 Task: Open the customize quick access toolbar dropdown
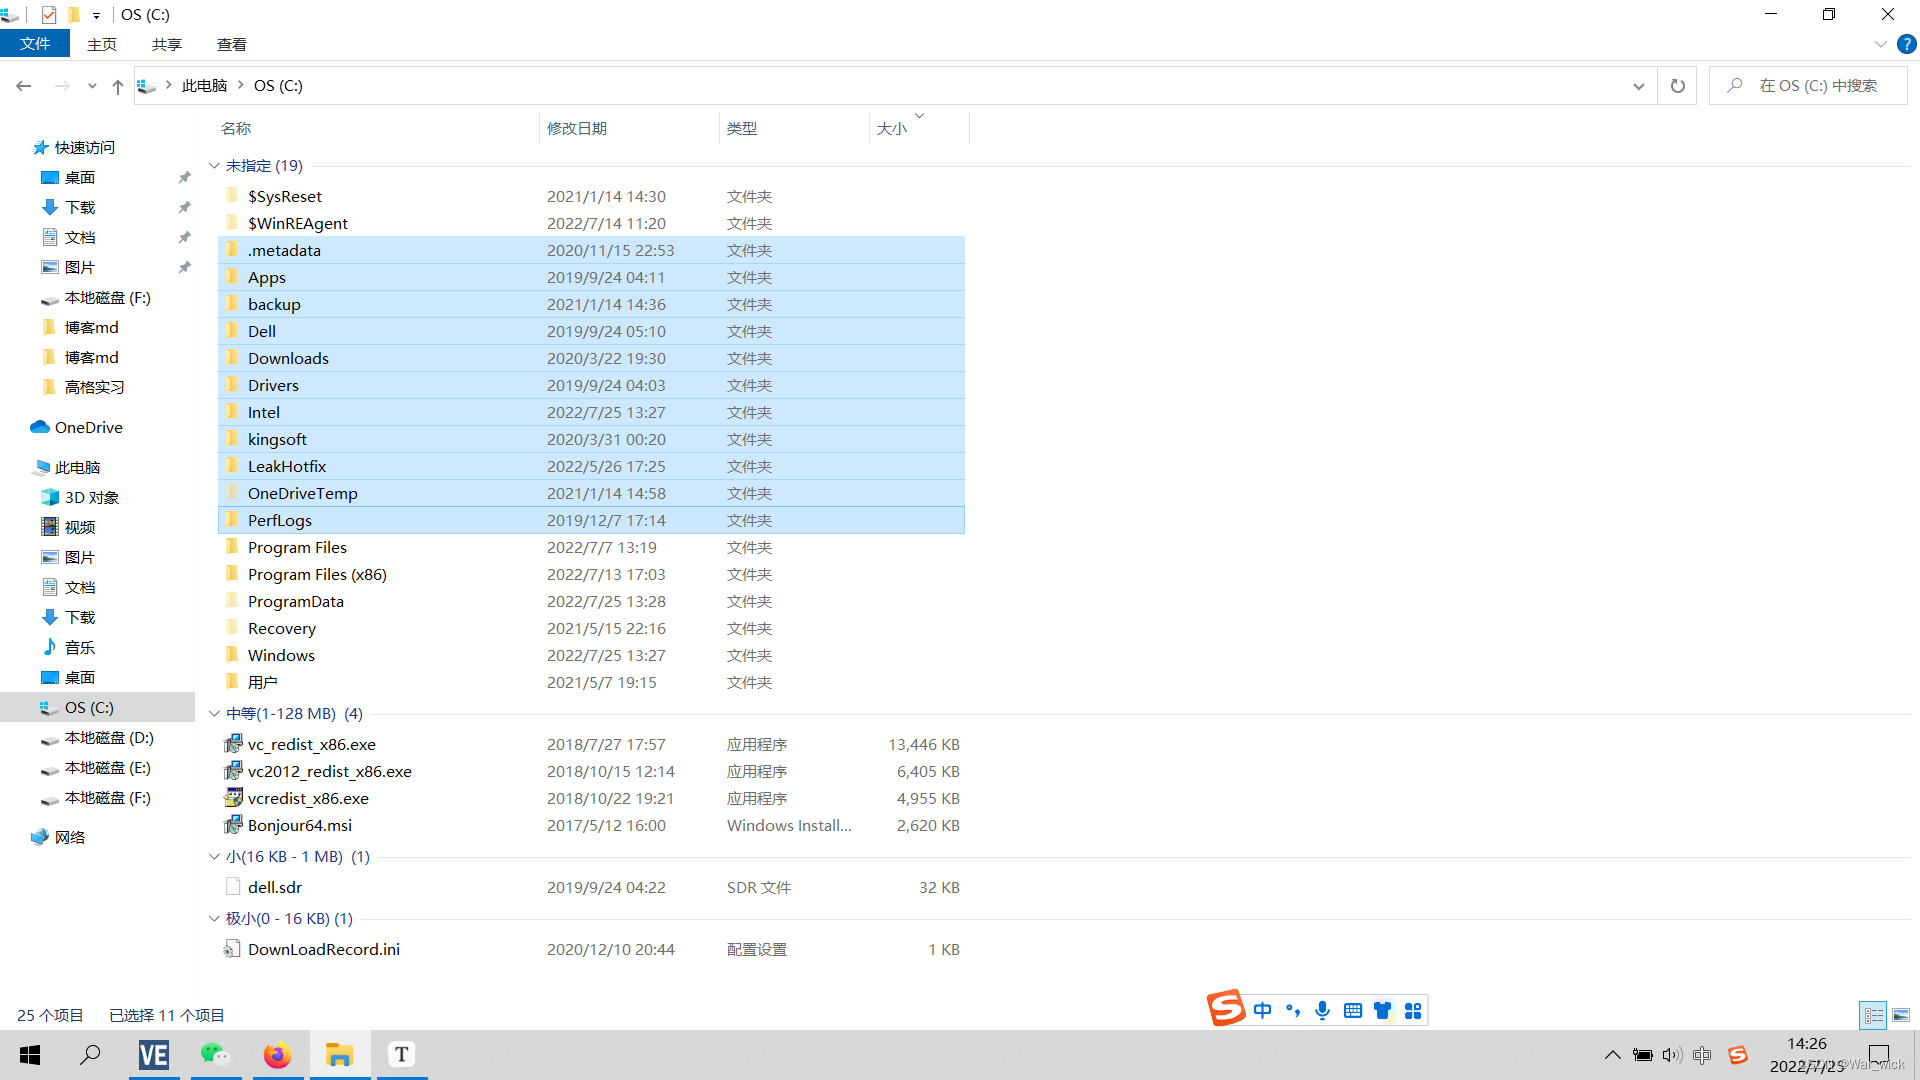coord(96,15)
